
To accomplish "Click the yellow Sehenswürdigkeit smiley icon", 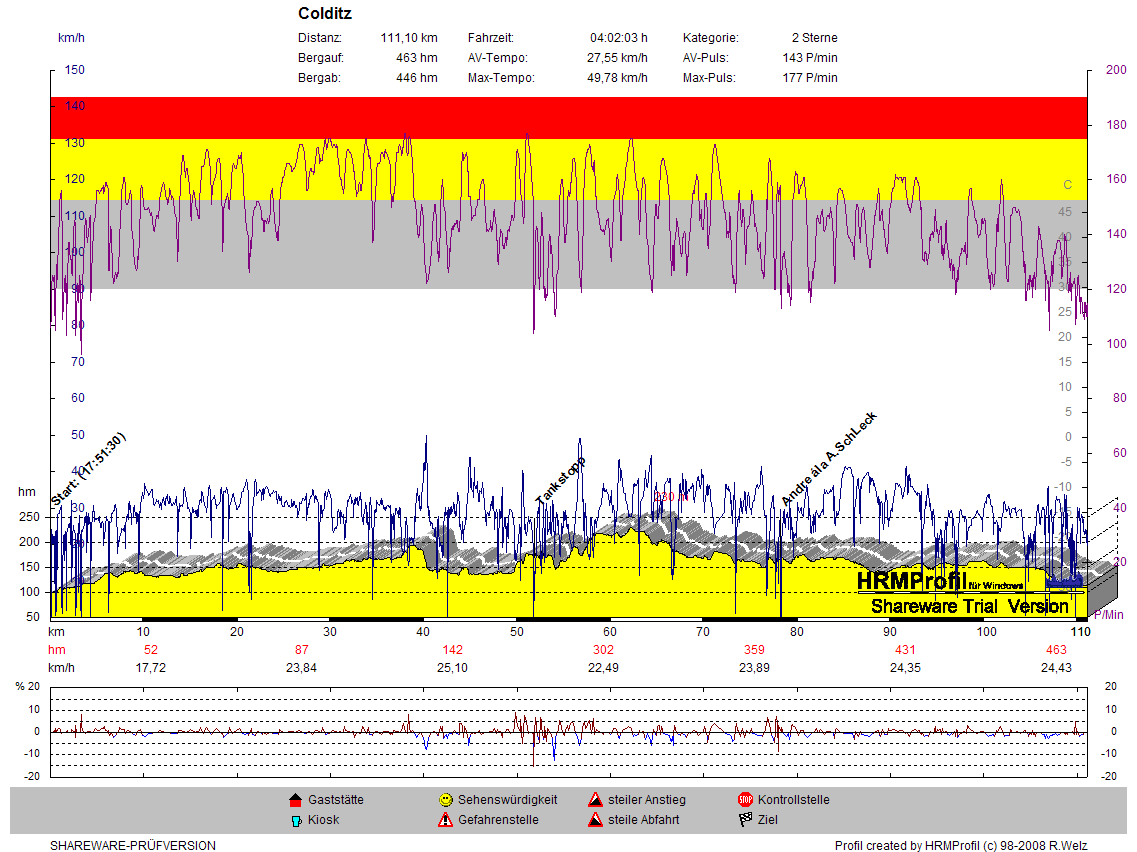I will (445, 800).
